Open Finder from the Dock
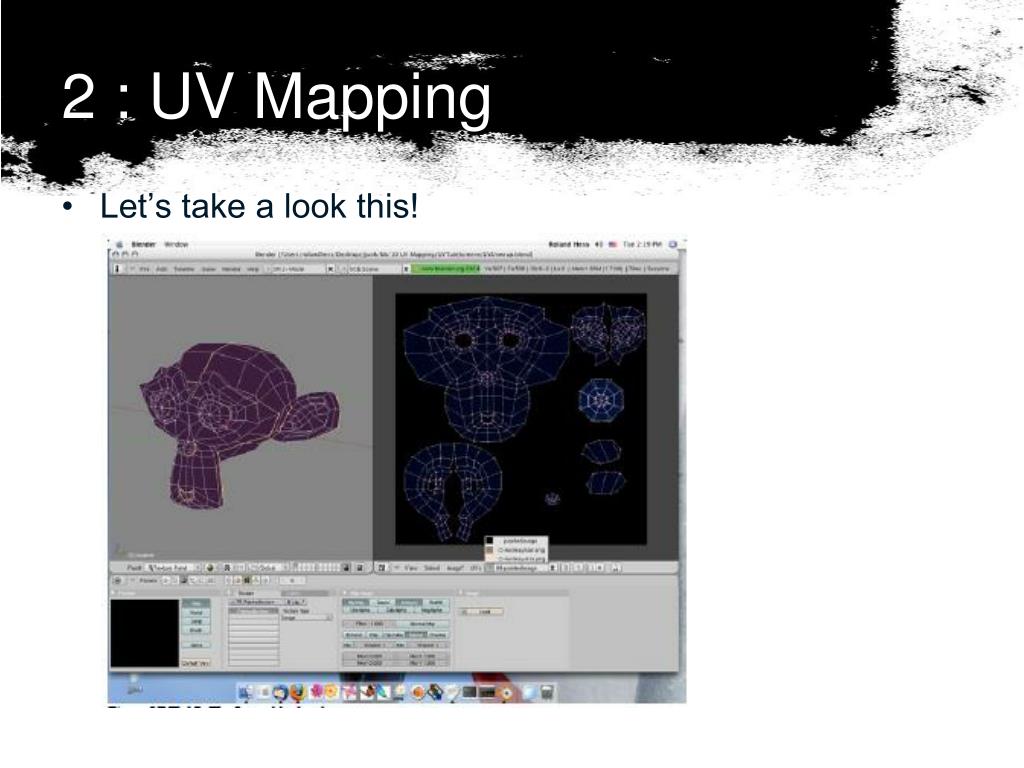Viewport: 1024px width, 768px height. [244, 692]
